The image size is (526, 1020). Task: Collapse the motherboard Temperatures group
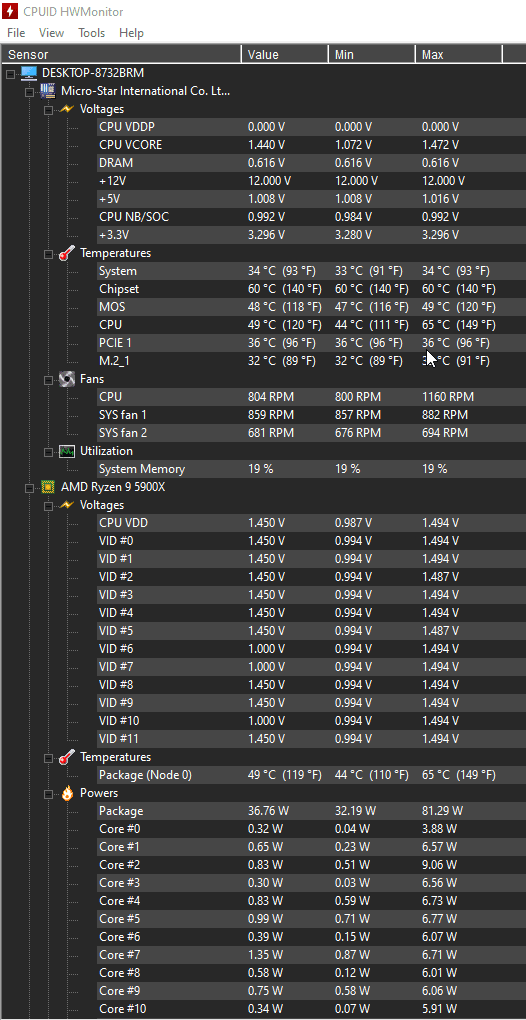48,254
